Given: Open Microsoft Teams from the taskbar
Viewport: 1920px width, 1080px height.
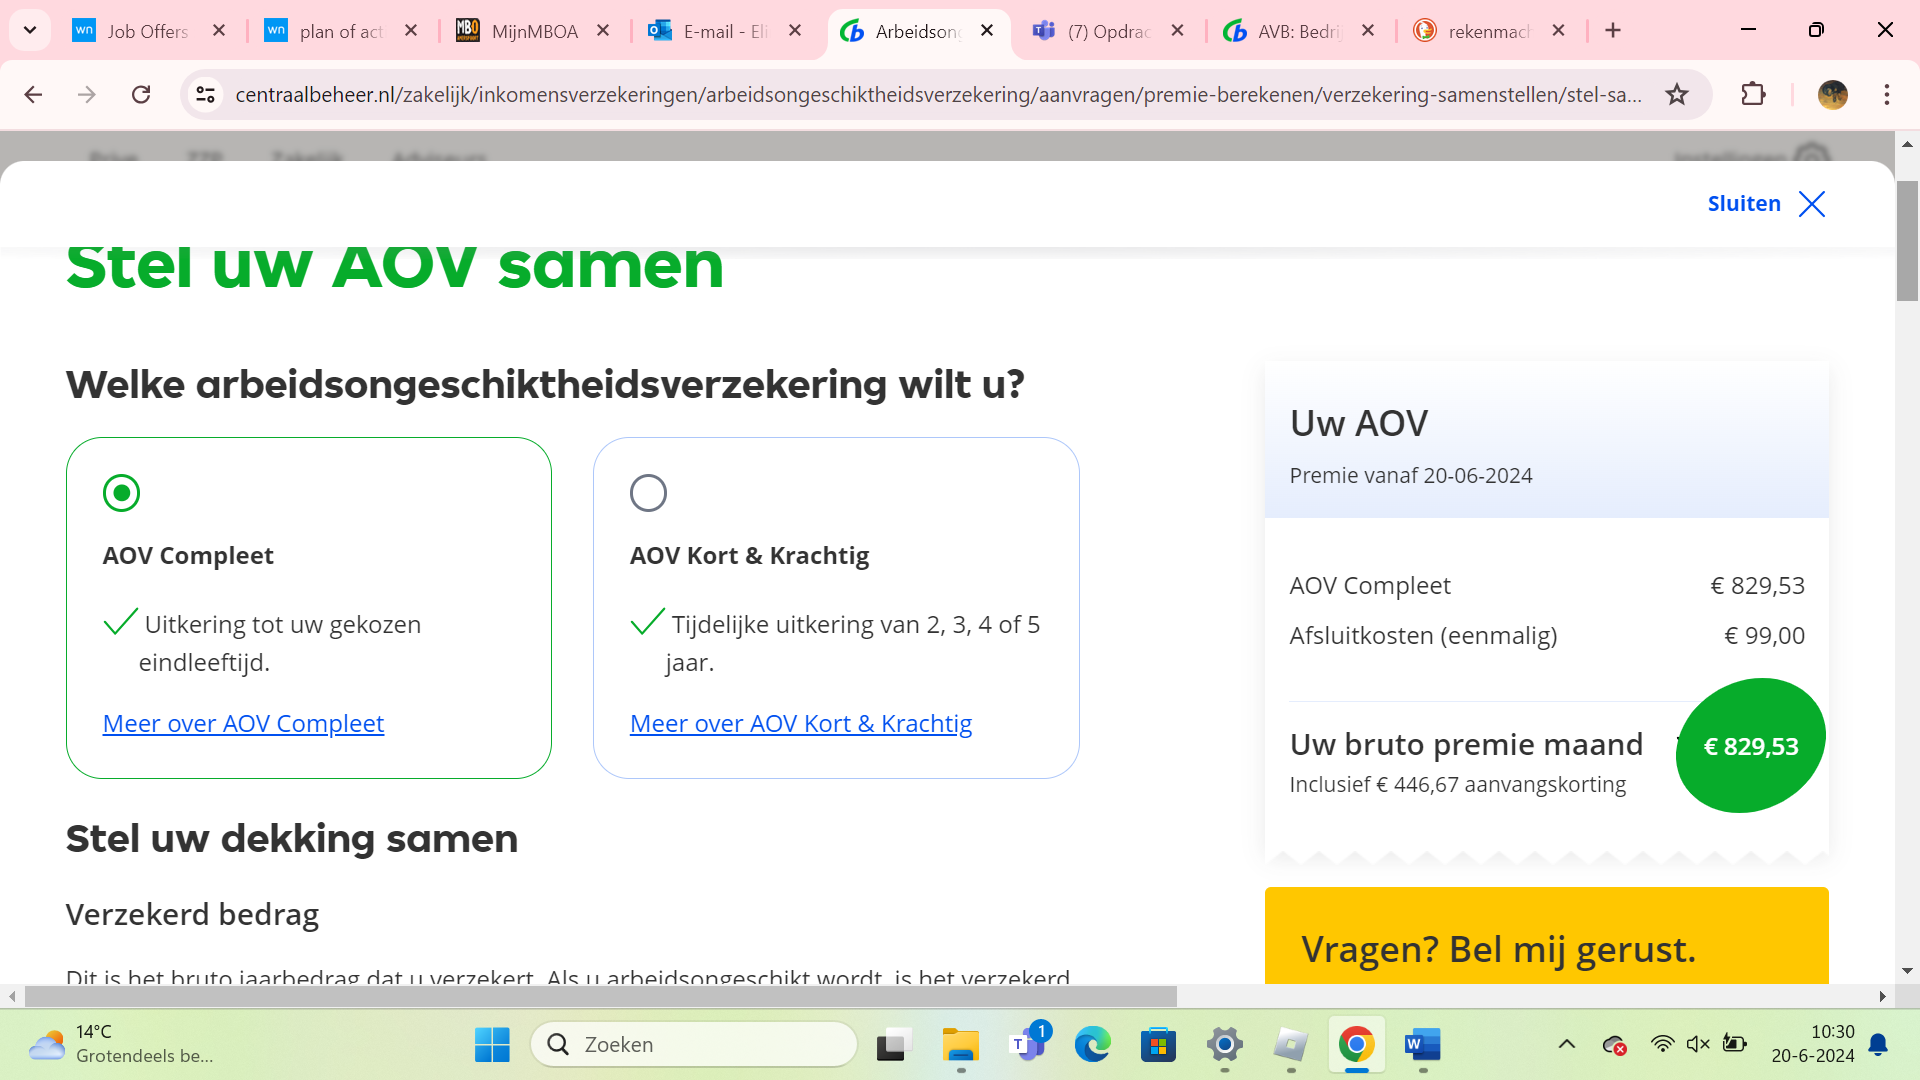Looking at the screenshot, I should click(x=1027, y=1045).
